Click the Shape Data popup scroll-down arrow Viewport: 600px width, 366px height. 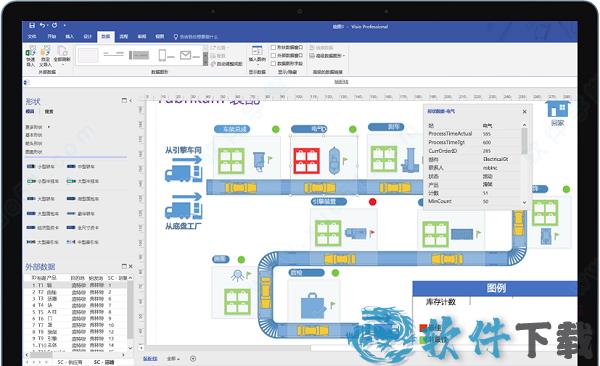click(x=524, y=203)
